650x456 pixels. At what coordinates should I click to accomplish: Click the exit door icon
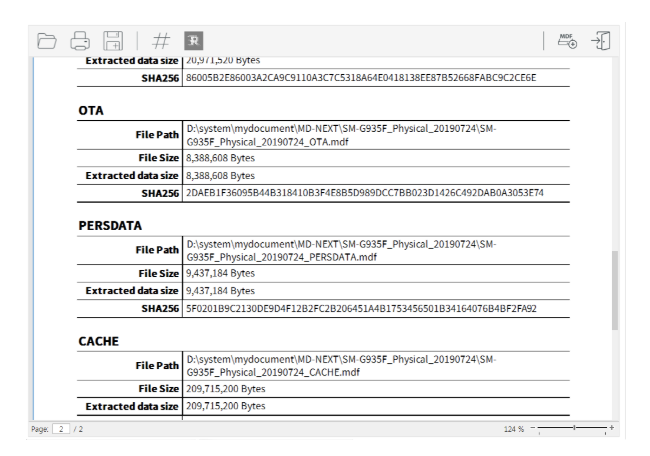[x=603, y=41]
